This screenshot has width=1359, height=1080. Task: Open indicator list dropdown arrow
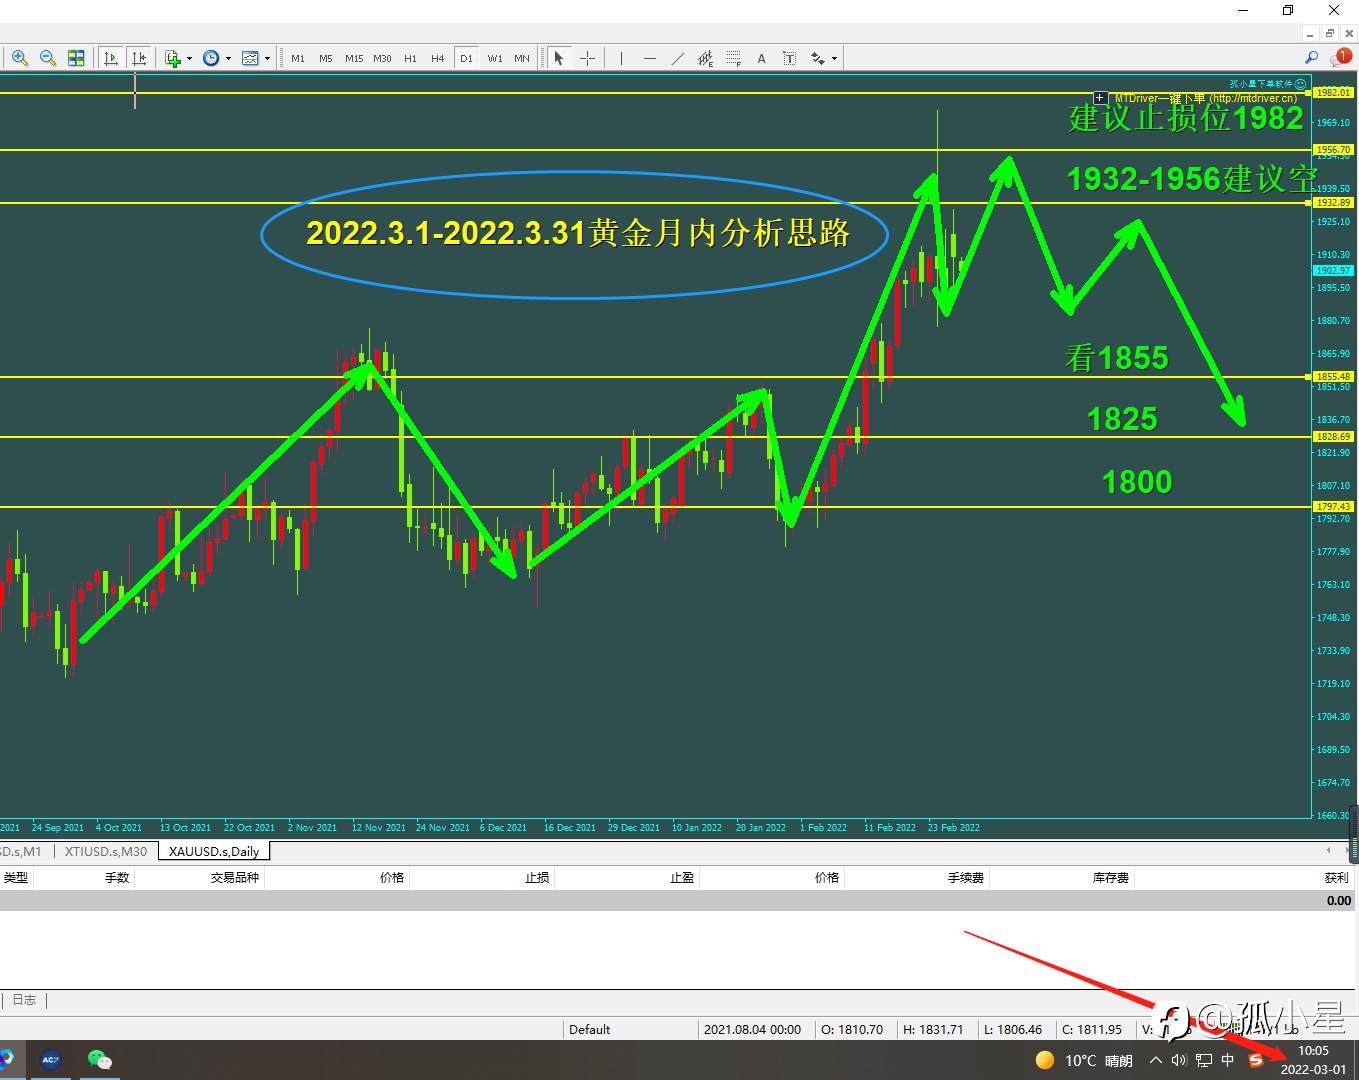click(189, 58)
